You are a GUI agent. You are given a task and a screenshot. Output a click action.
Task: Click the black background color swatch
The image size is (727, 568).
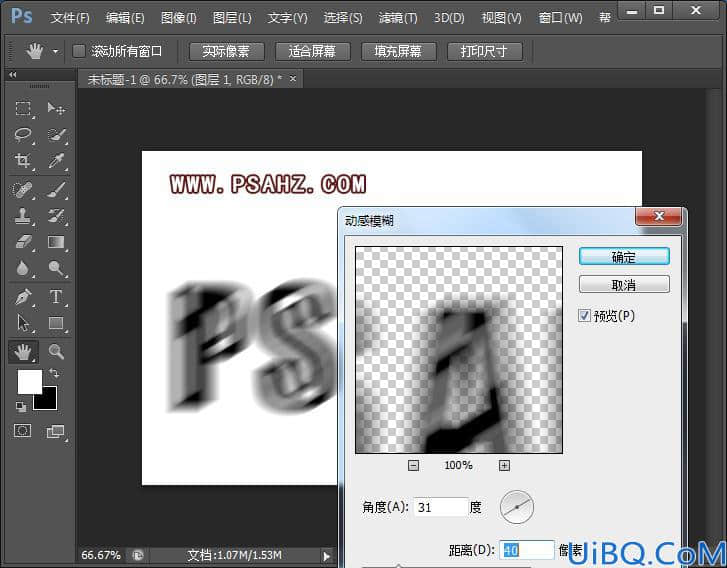(x=49, y=402)
